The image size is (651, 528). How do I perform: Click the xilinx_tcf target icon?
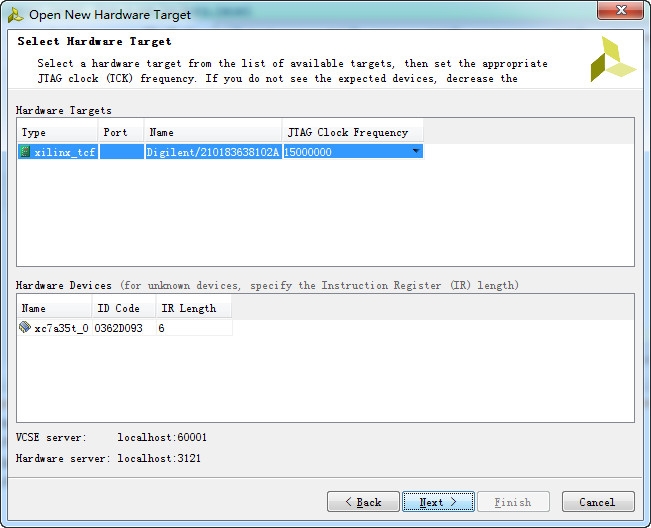26,152
